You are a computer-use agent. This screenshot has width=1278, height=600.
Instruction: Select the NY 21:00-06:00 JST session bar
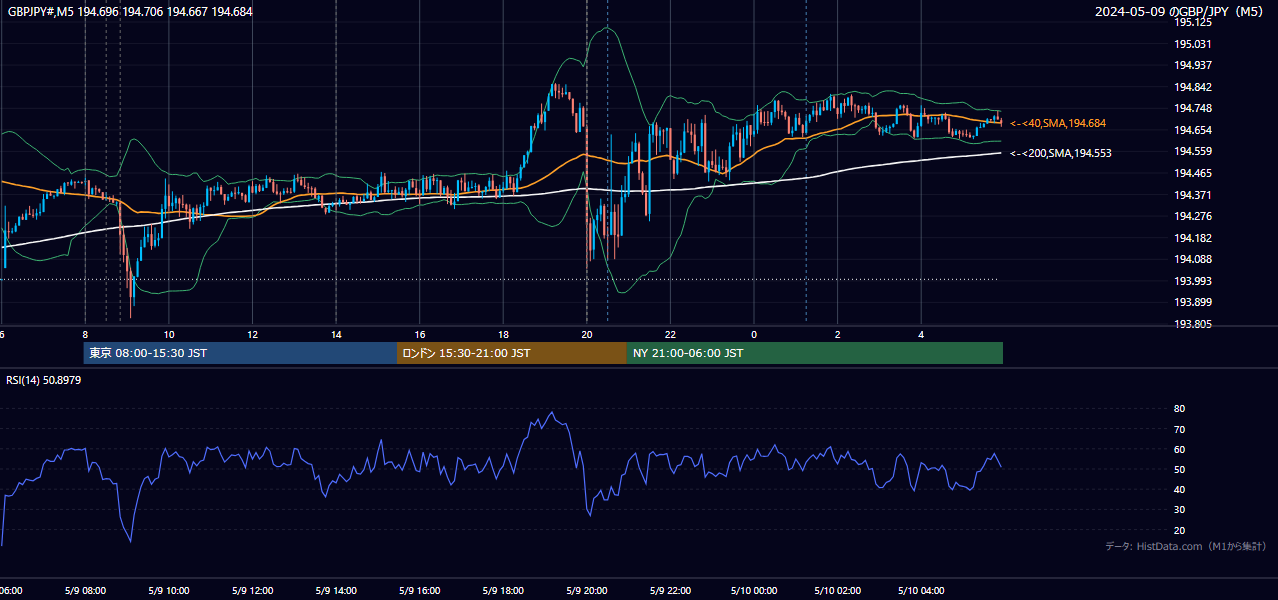tap(815, 353)
